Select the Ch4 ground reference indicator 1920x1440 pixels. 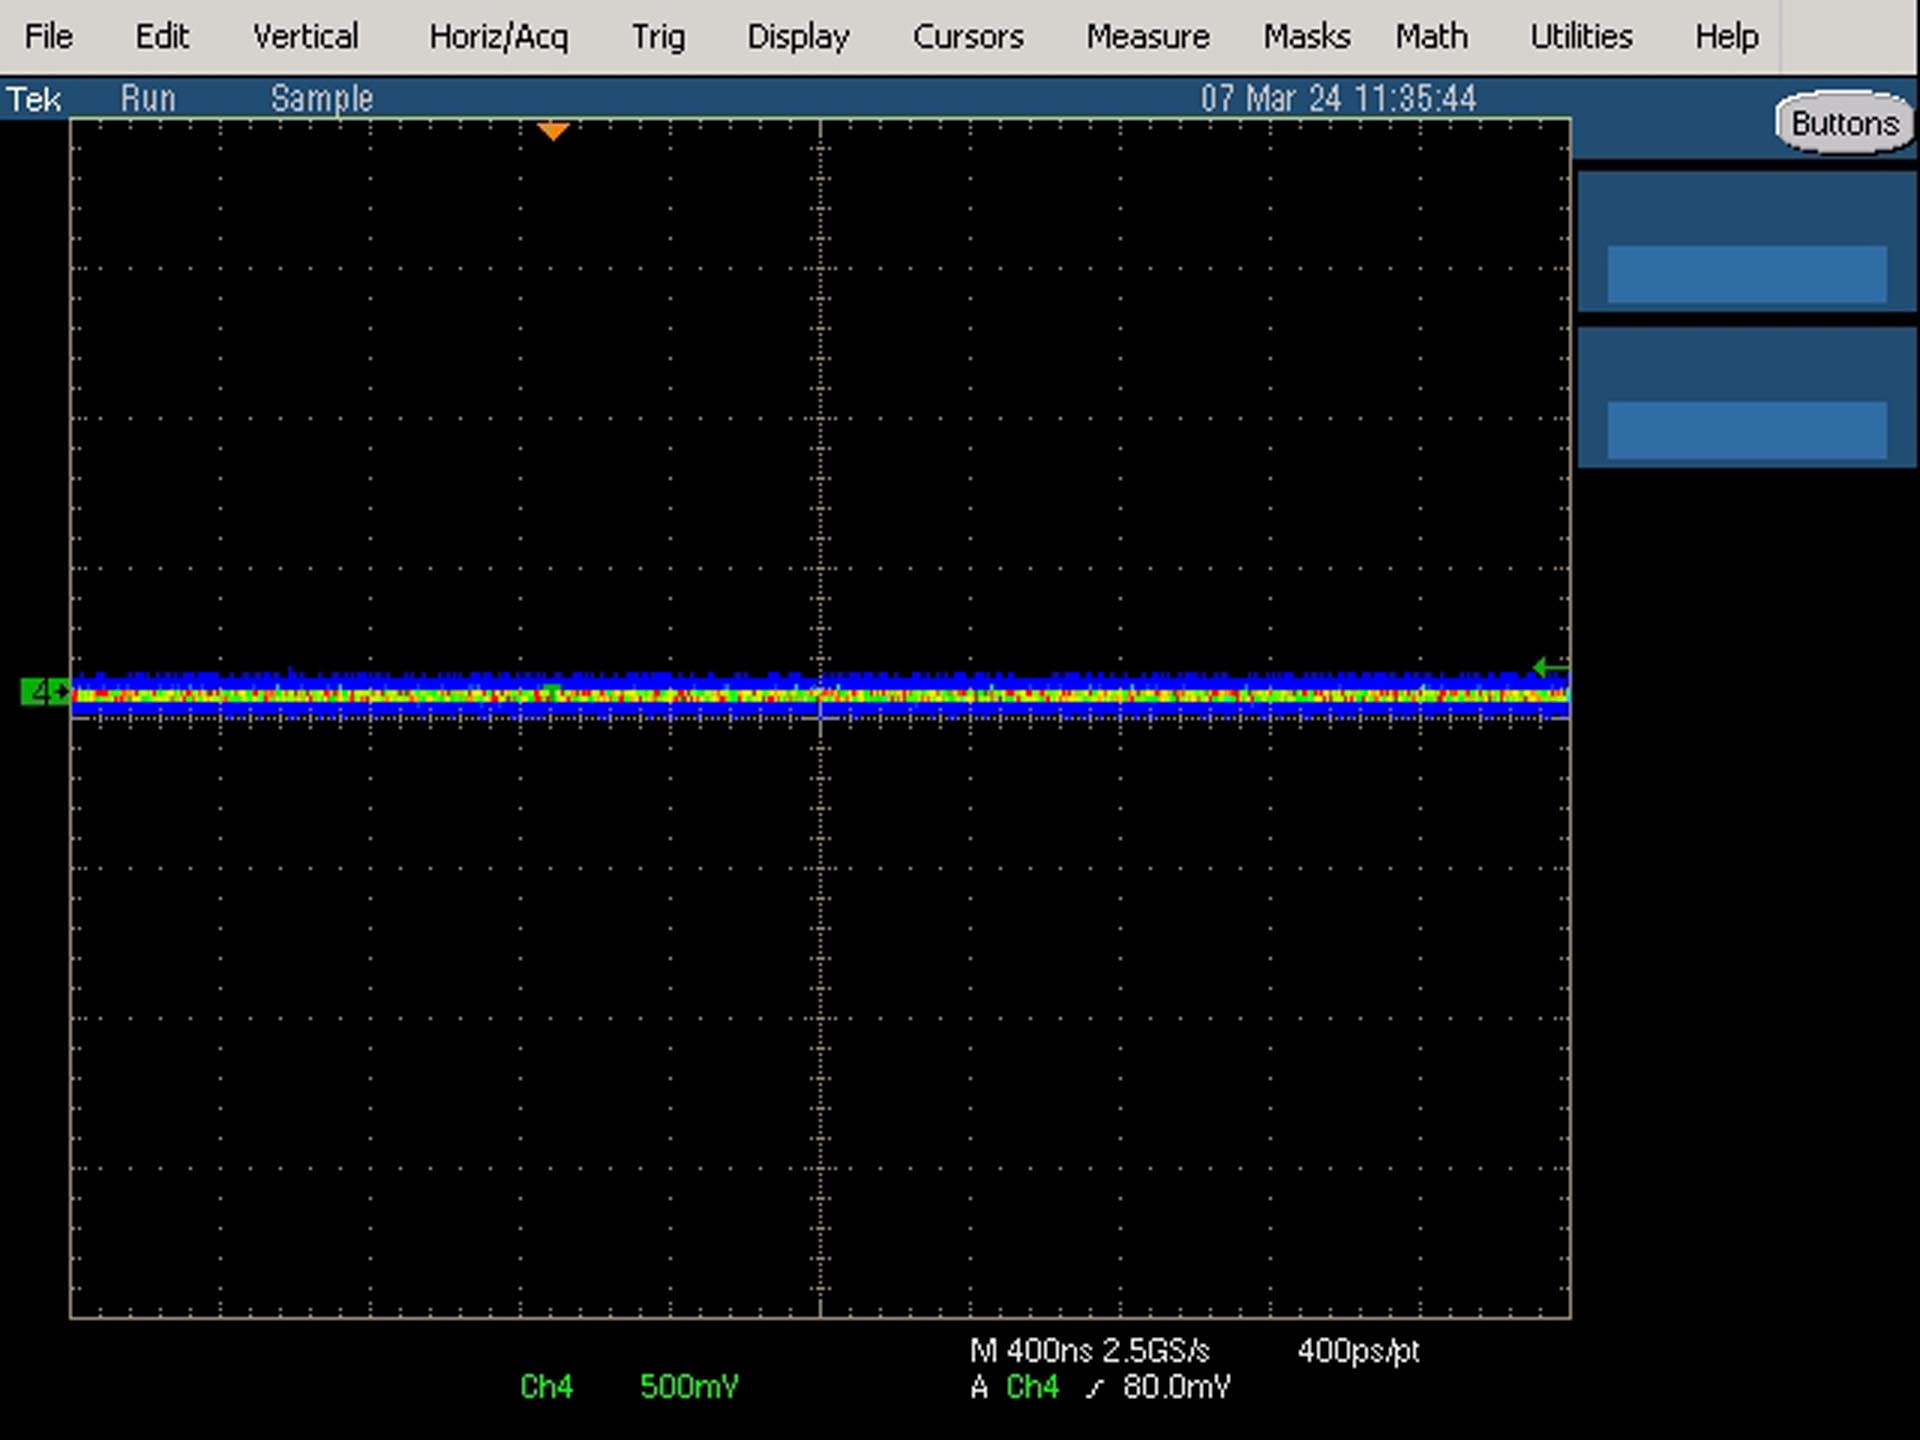pyautogui.click(x=45, y=691)
